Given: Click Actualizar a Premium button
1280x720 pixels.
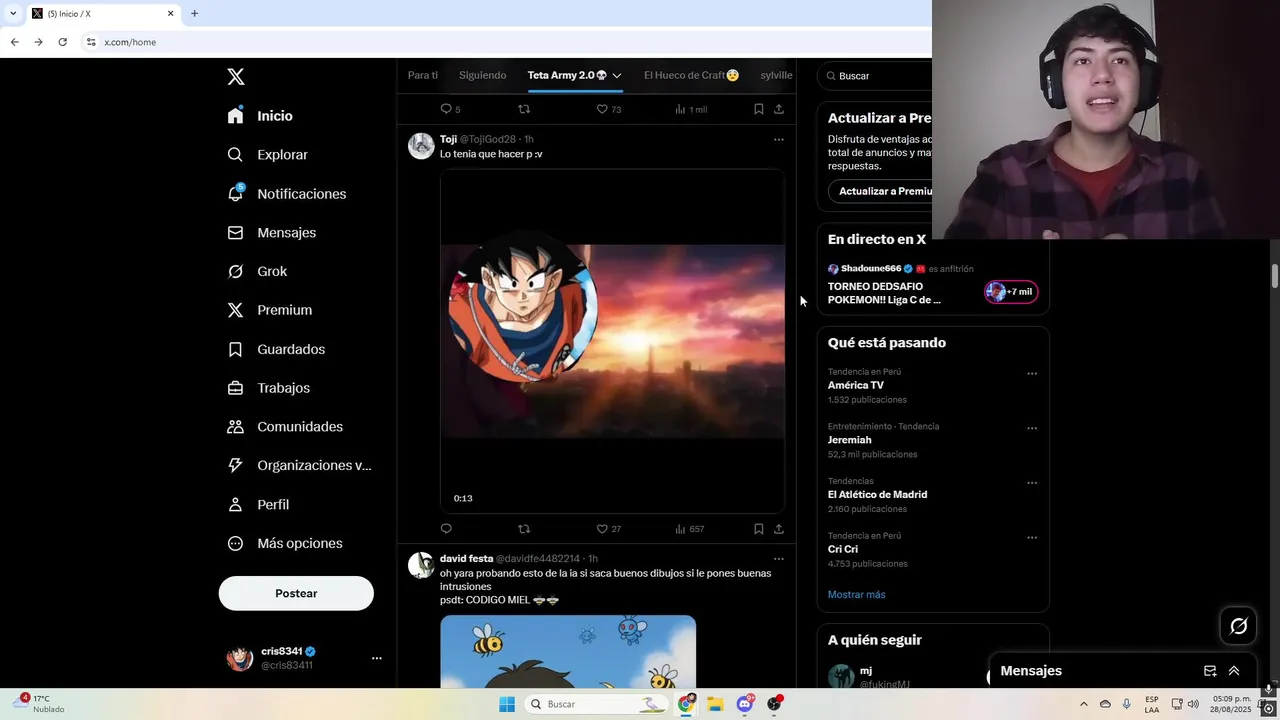Looking at the screenshot, I should 880,191.
